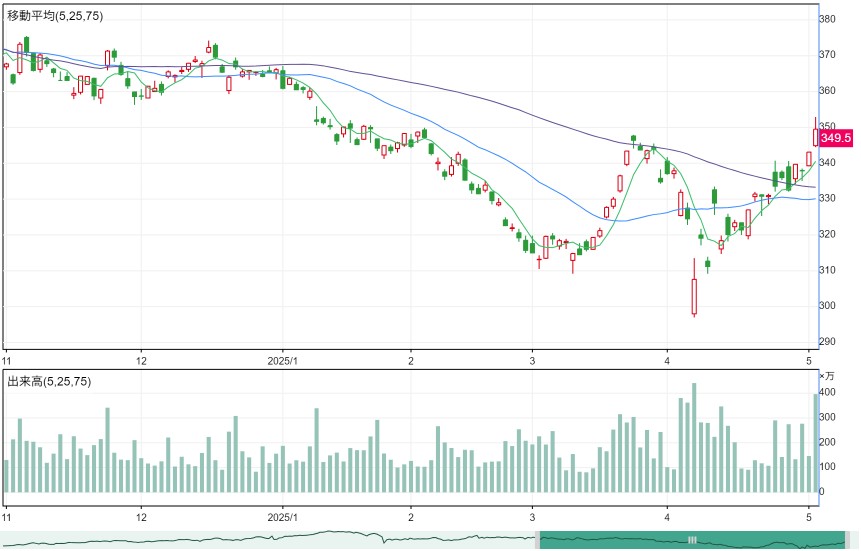This screenshot has height=551, width=861.
Task: Click the tallest volume bar in April
Action: [x=694, y=438]
